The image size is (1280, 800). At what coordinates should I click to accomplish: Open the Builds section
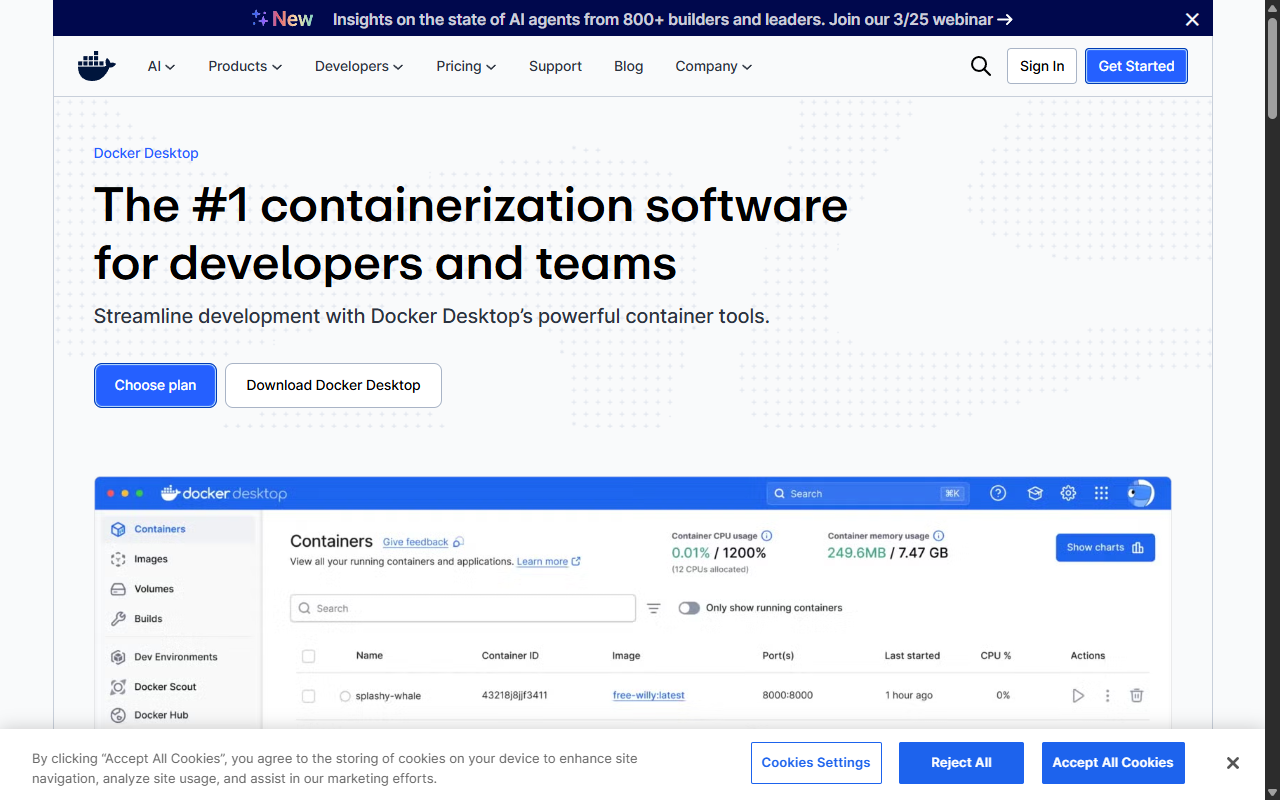pyautogui.click(x=117, y=618)
